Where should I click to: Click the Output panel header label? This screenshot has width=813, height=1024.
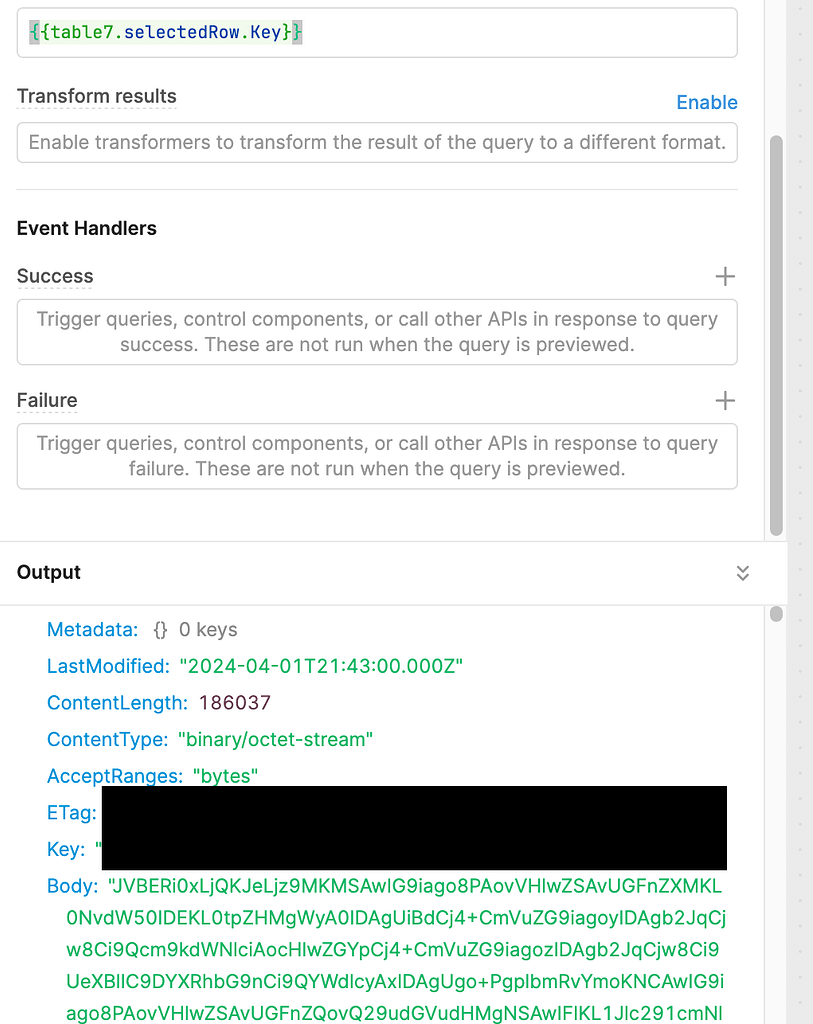pos(49,572)
